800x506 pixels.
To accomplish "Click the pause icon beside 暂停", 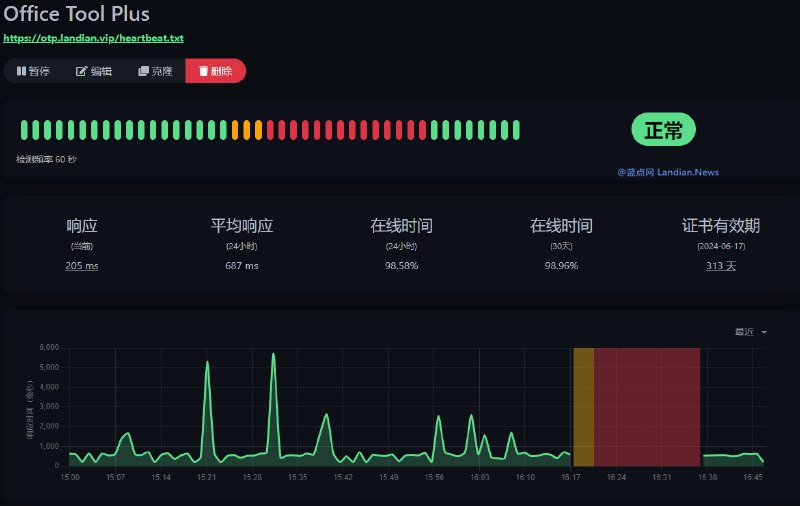I will click(21, 71).
